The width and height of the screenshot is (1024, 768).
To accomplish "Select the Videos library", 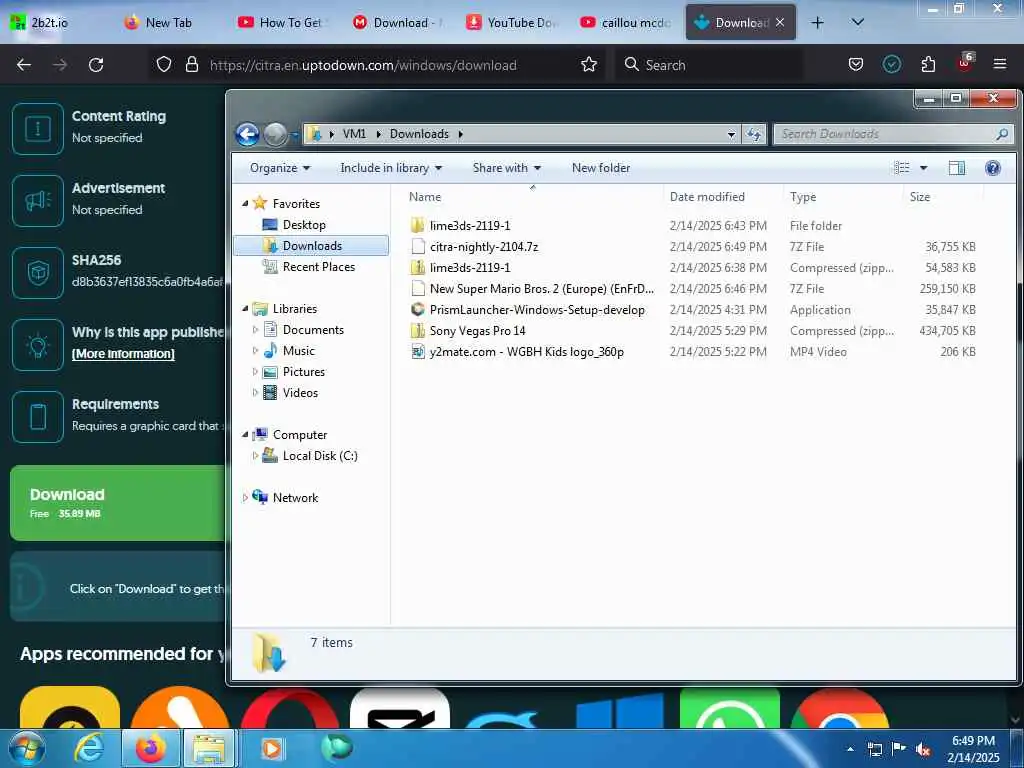I will point(300,392).
